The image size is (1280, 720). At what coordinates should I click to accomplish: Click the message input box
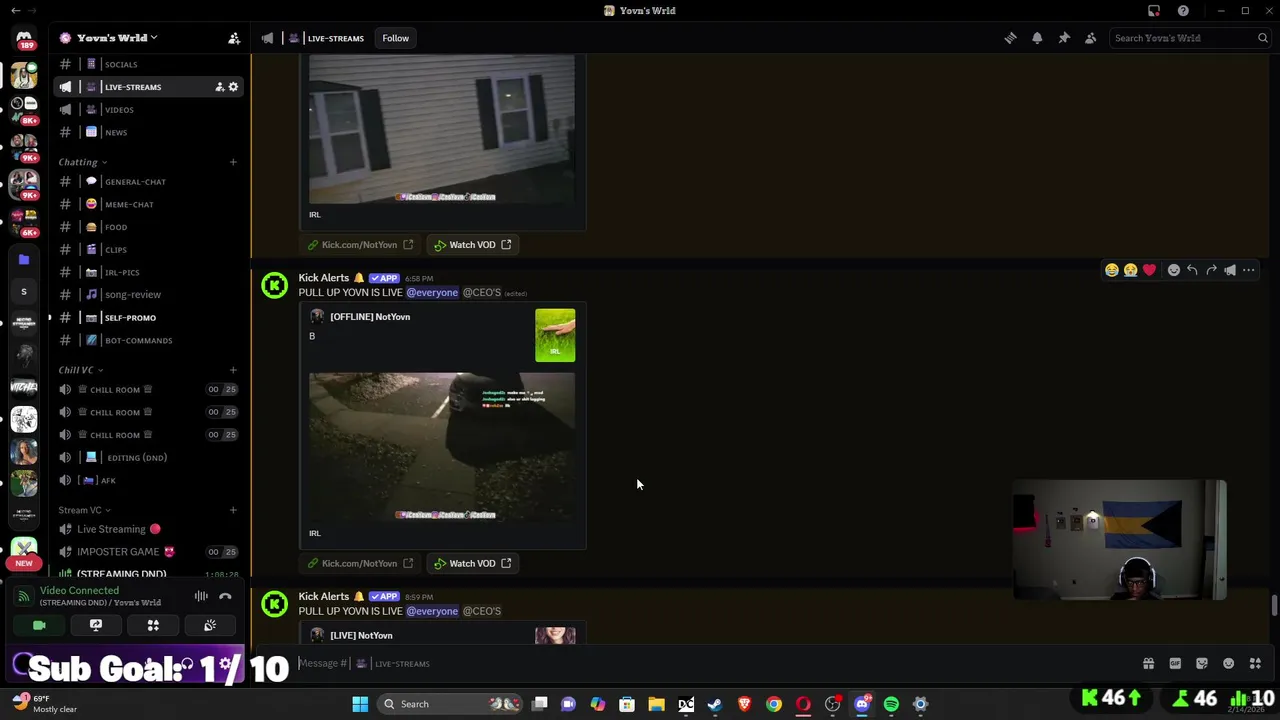tap(700, 663)
